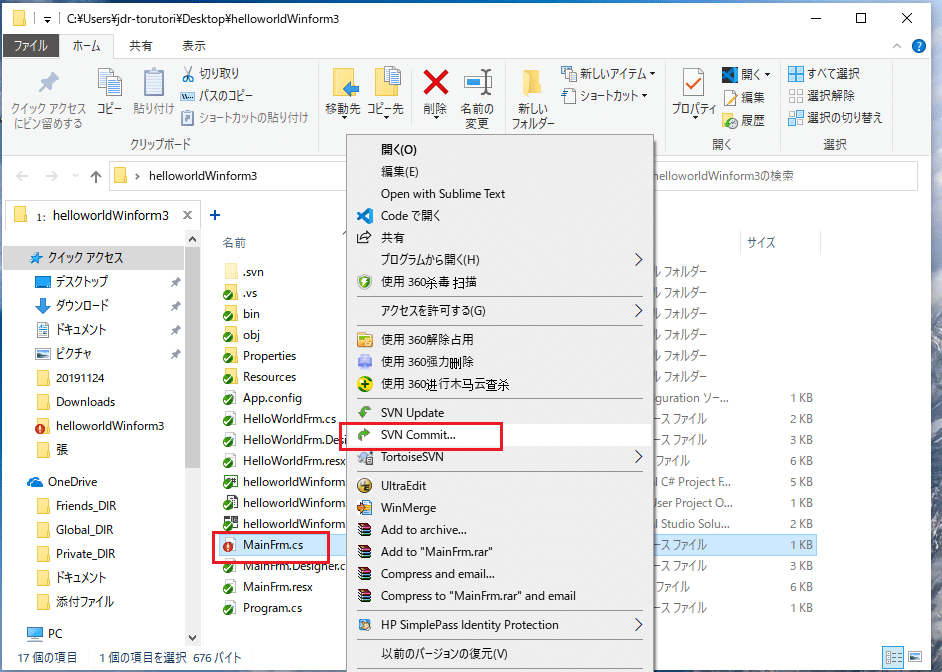Open the Help question mark icon
The height and width of the screenshot is (672, 942).
click(919, 46)
